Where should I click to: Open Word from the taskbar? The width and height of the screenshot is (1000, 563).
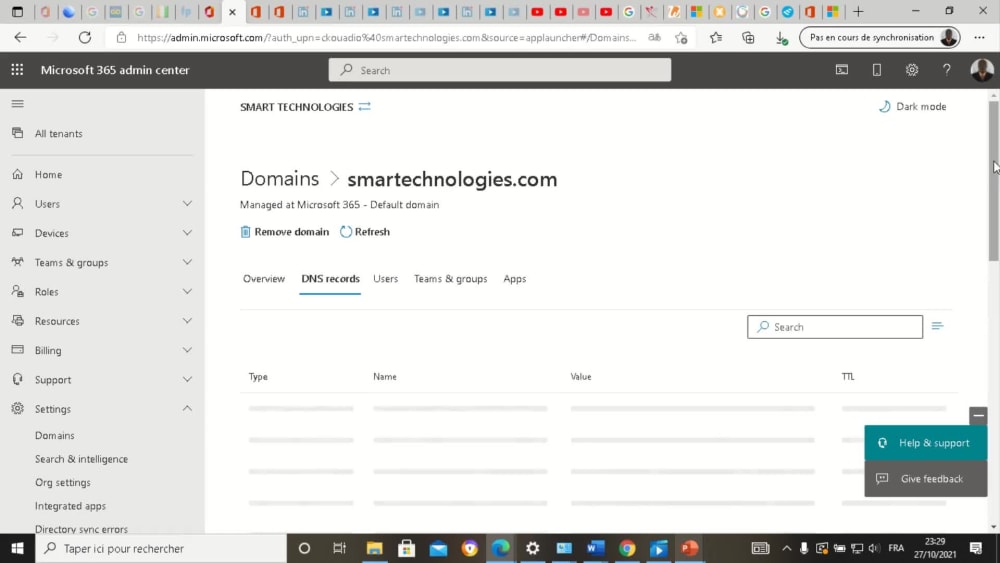point(595,548)
